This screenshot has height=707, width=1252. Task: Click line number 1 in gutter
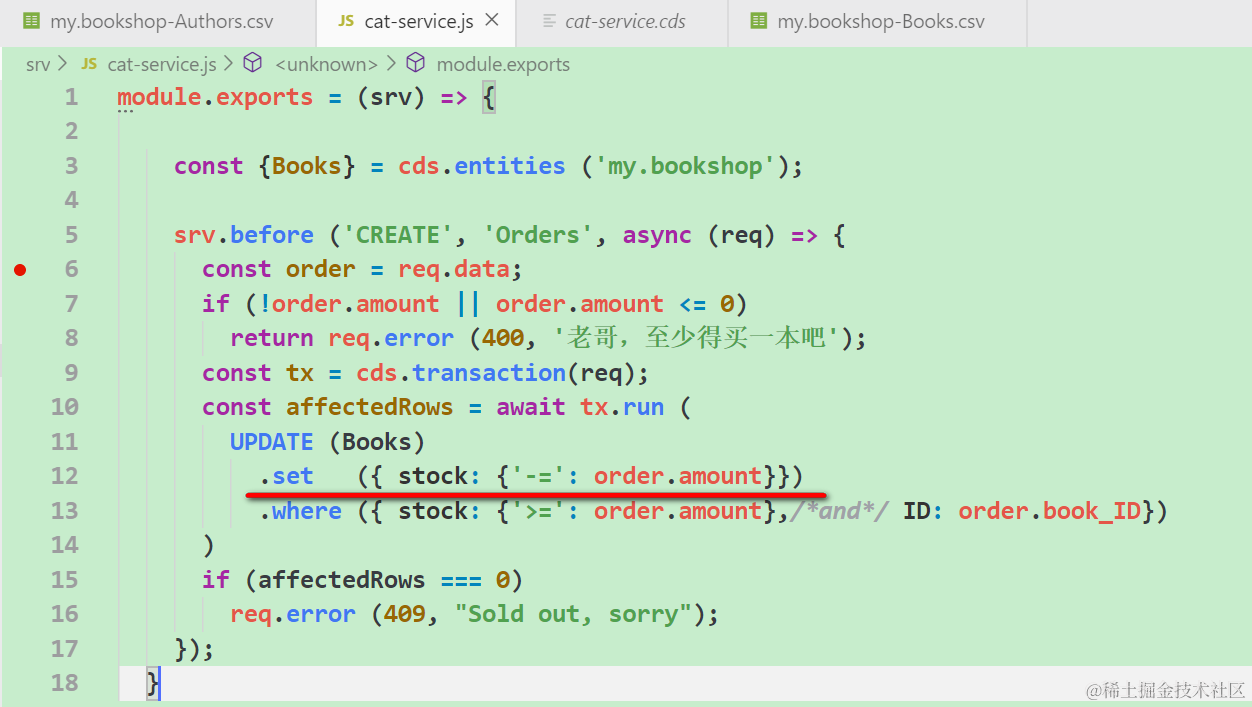click(71, 97)
